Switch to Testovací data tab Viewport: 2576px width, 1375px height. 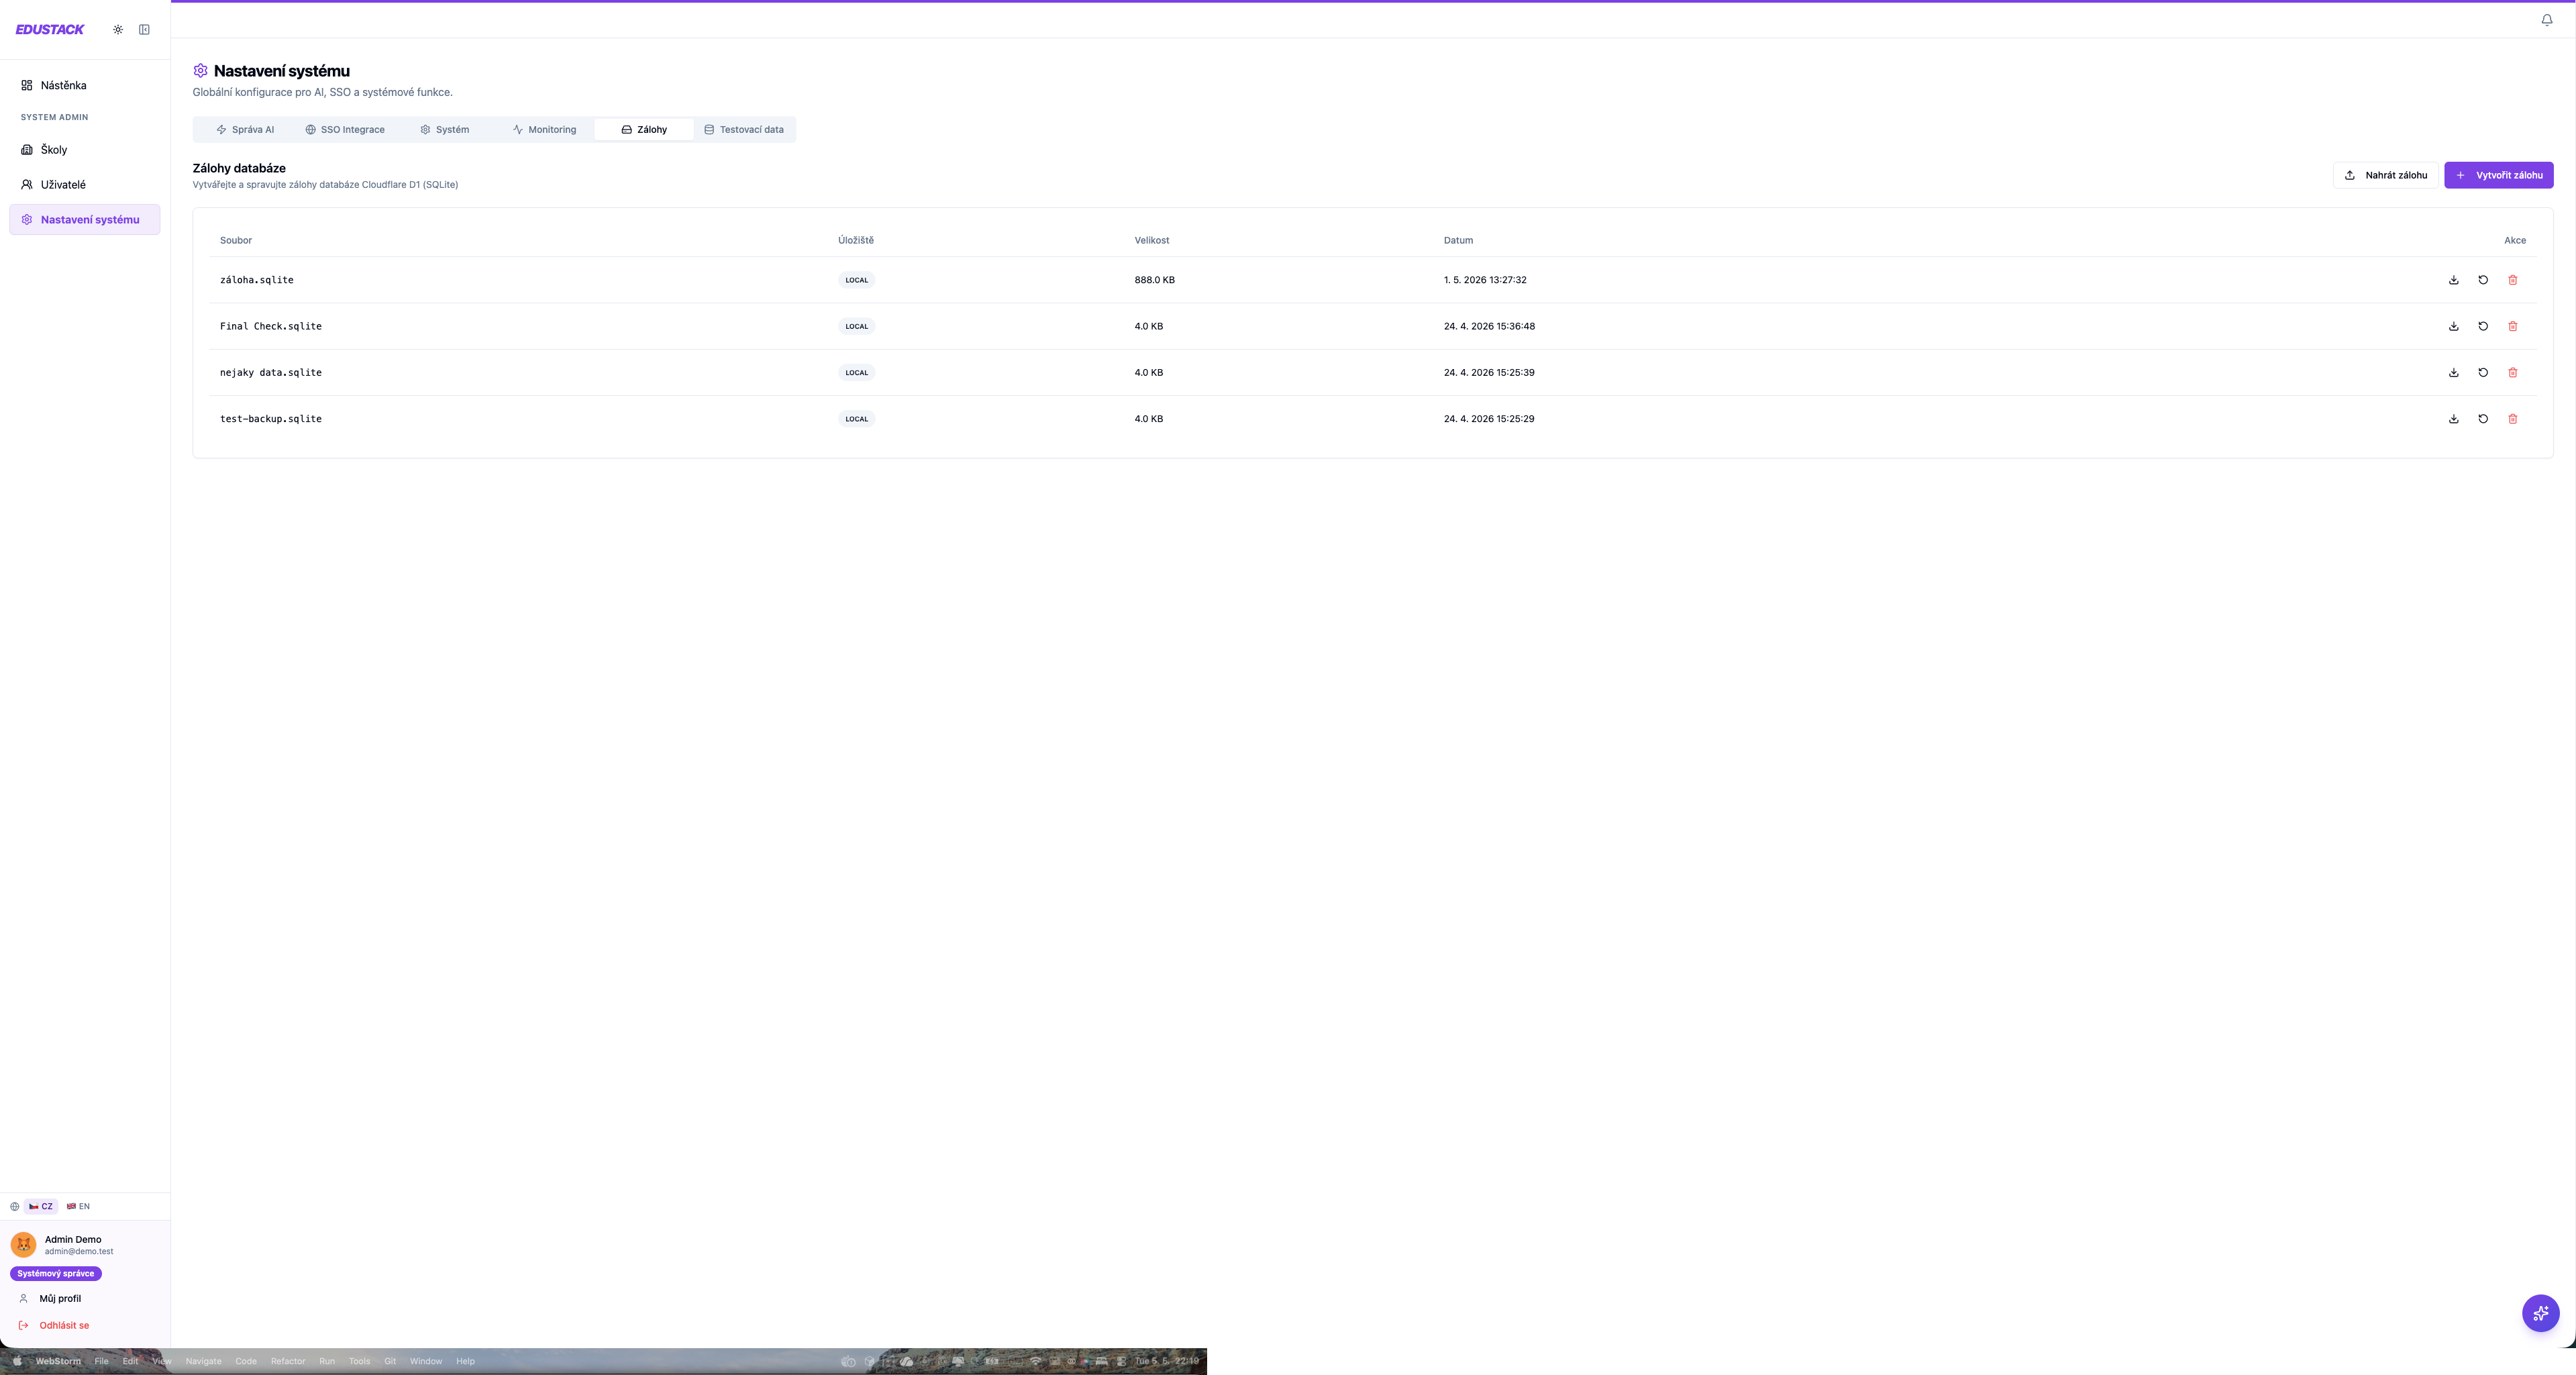click(x=744, y=129)
